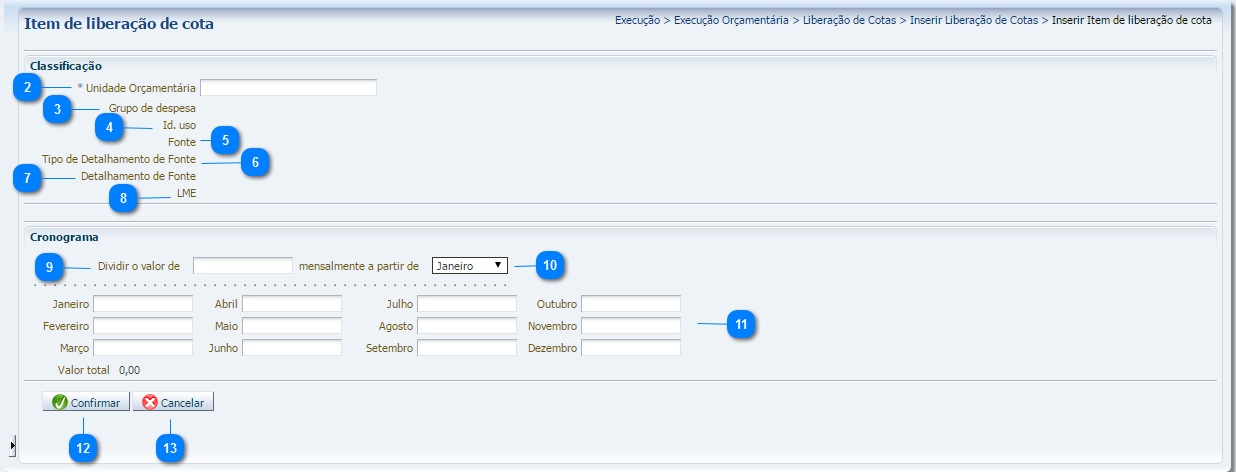Click the Confirmar button with green checkmark
Viewport: 1236px width, 472px height.
(x=86, y=403)
